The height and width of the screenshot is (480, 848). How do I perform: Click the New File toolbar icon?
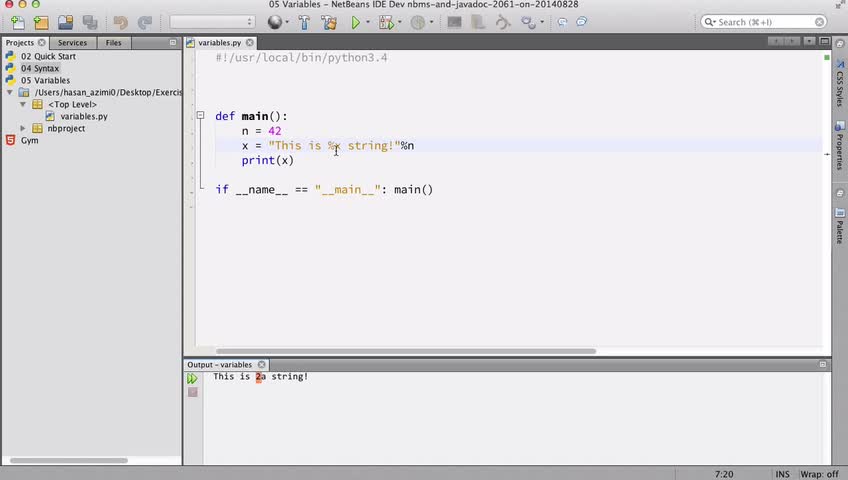pyautogui.click(x=18, y=22)
